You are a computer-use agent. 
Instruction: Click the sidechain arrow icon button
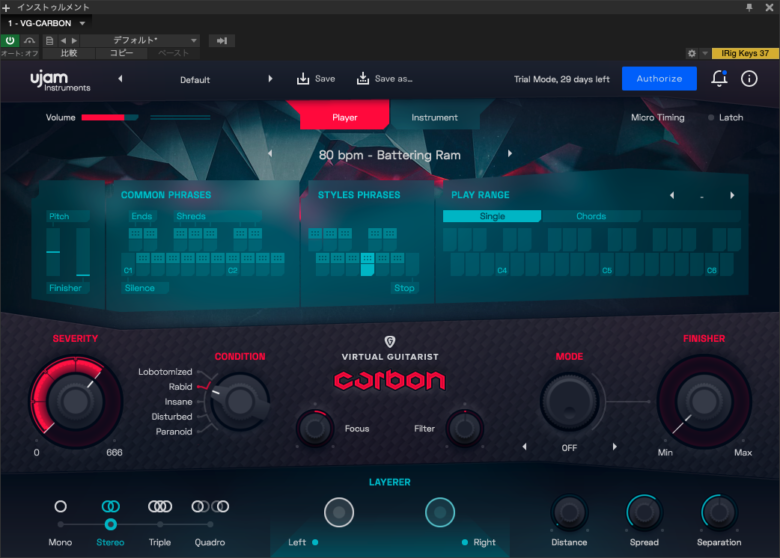point(222,41)
